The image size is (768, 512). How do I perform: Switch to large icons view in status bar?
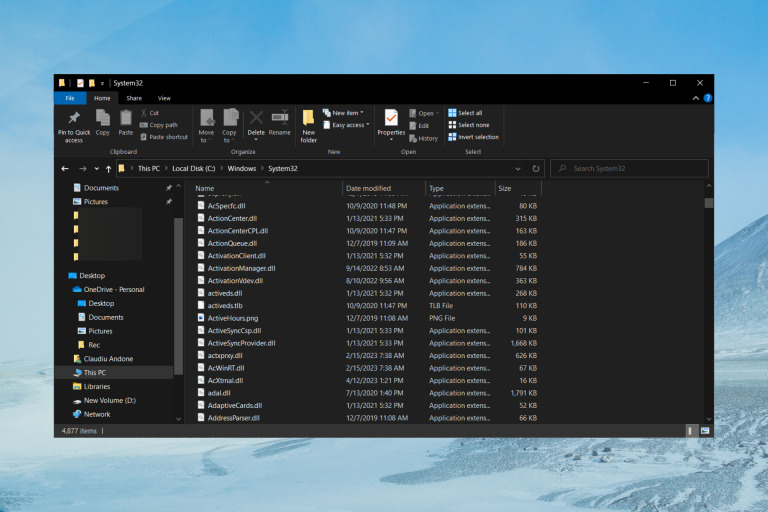tap(705, 430)
